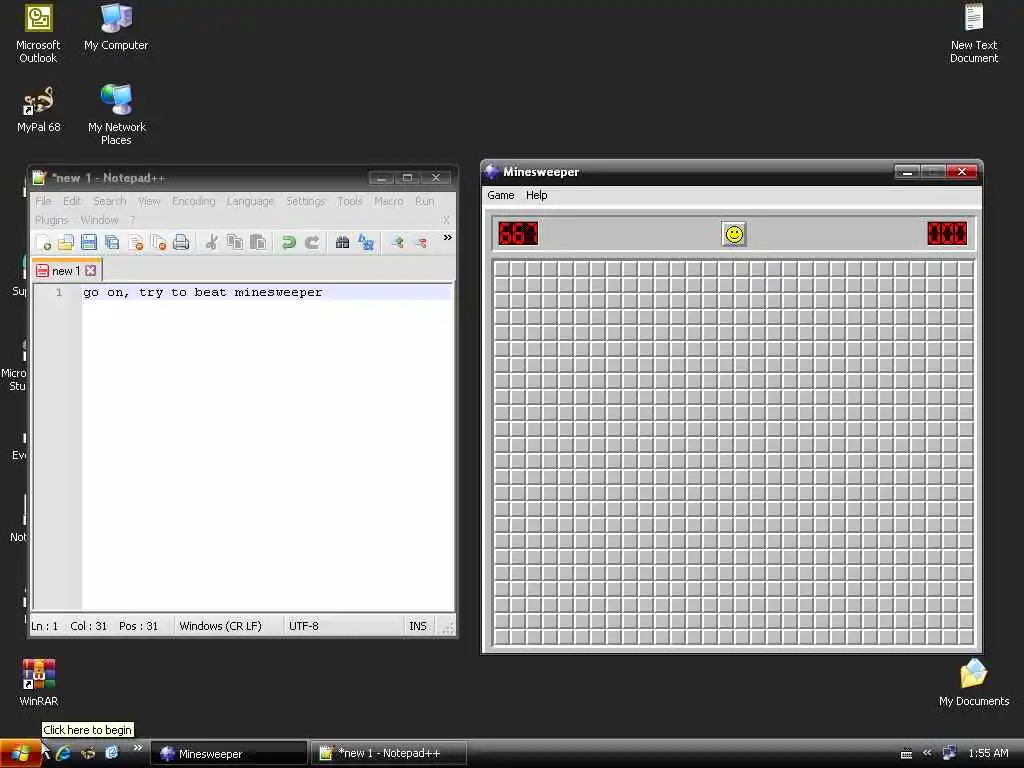
Task: Launch Internet Explorer from the quick launch bar
Action: (63, 753)
